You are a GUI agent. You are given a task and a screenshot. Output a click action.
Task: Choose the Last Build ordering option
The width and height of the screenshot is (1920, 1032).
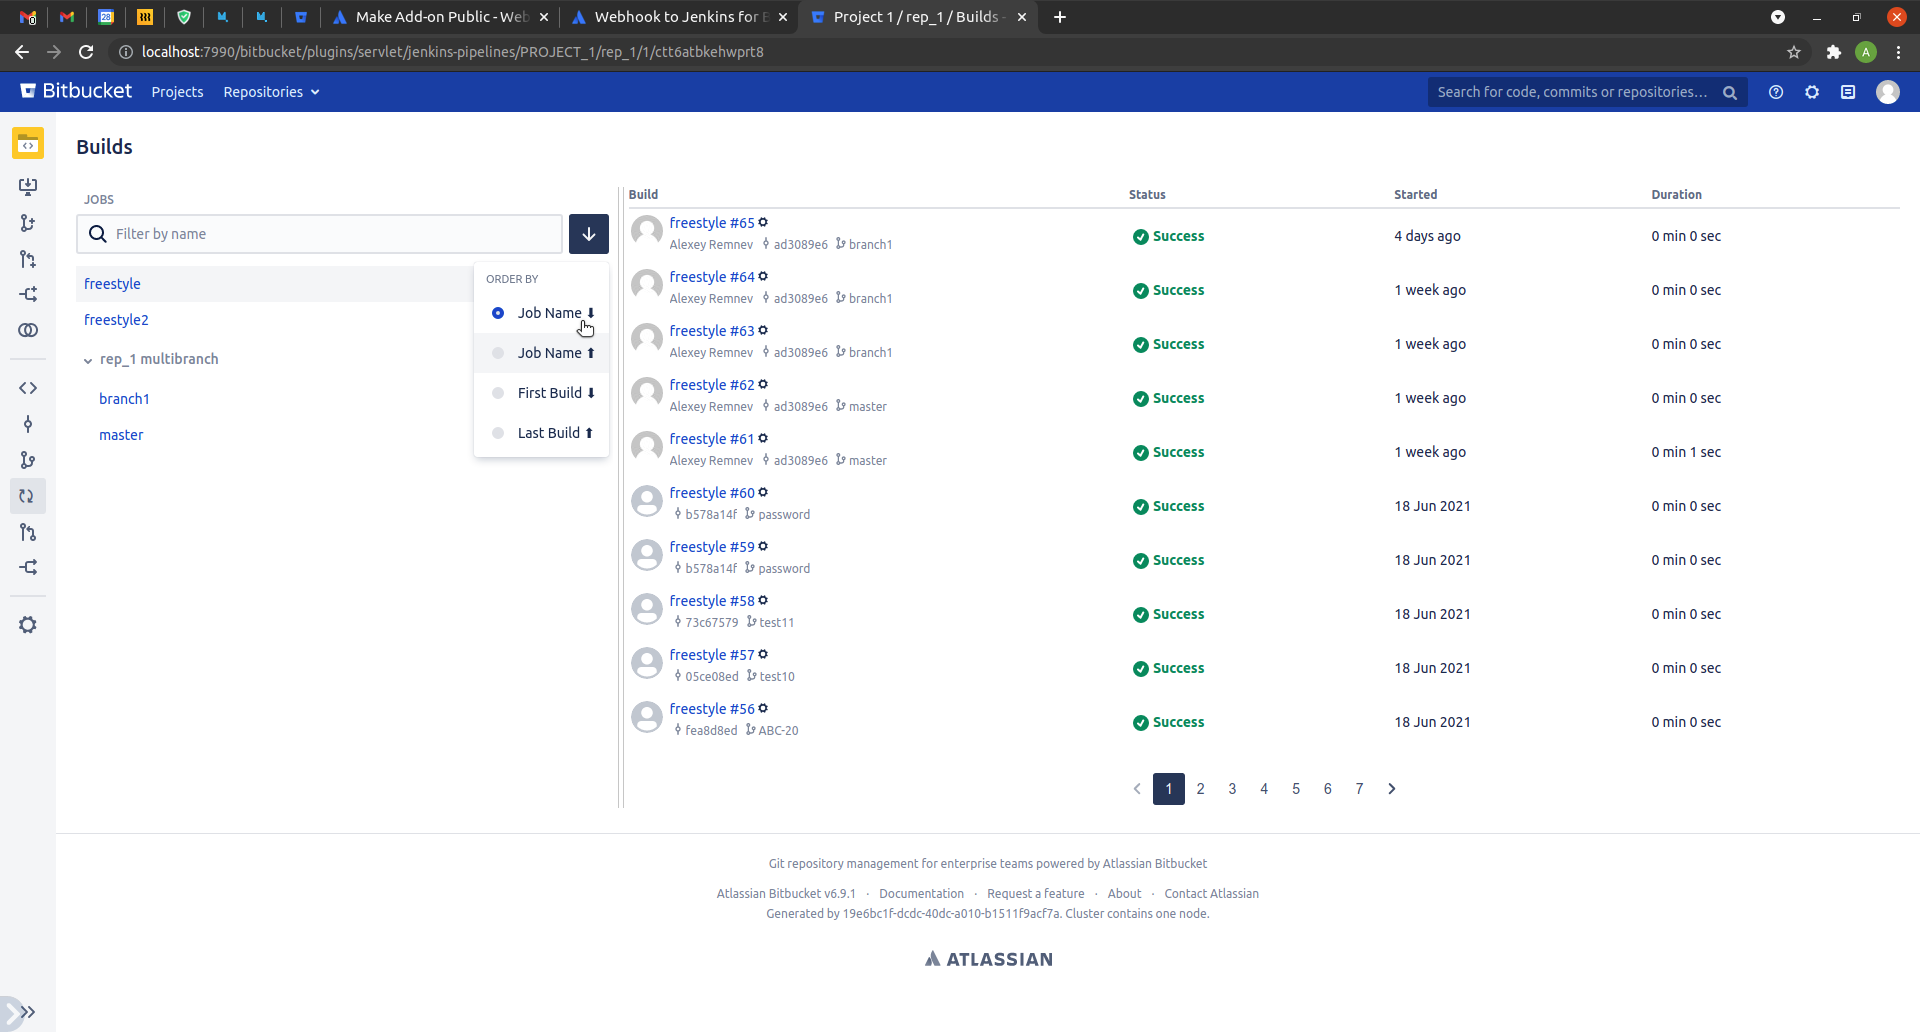[x=498, y=432]
